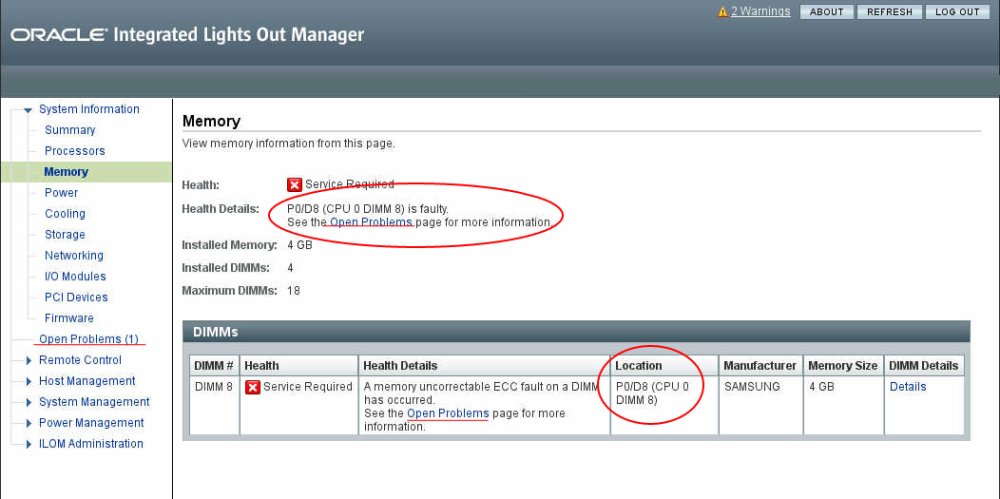Select Power Management in the sidebar
1000x499 pixels.
click(x=91, y=422)
